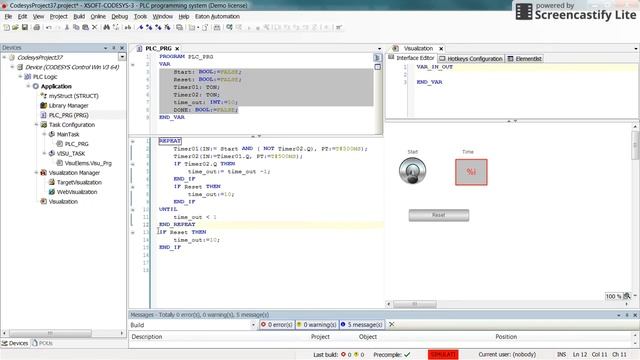This screenshot has width=640, height=360.
Task: Select VisuElems.Visu_Prg in the device tree
Action: pos(88,163)
